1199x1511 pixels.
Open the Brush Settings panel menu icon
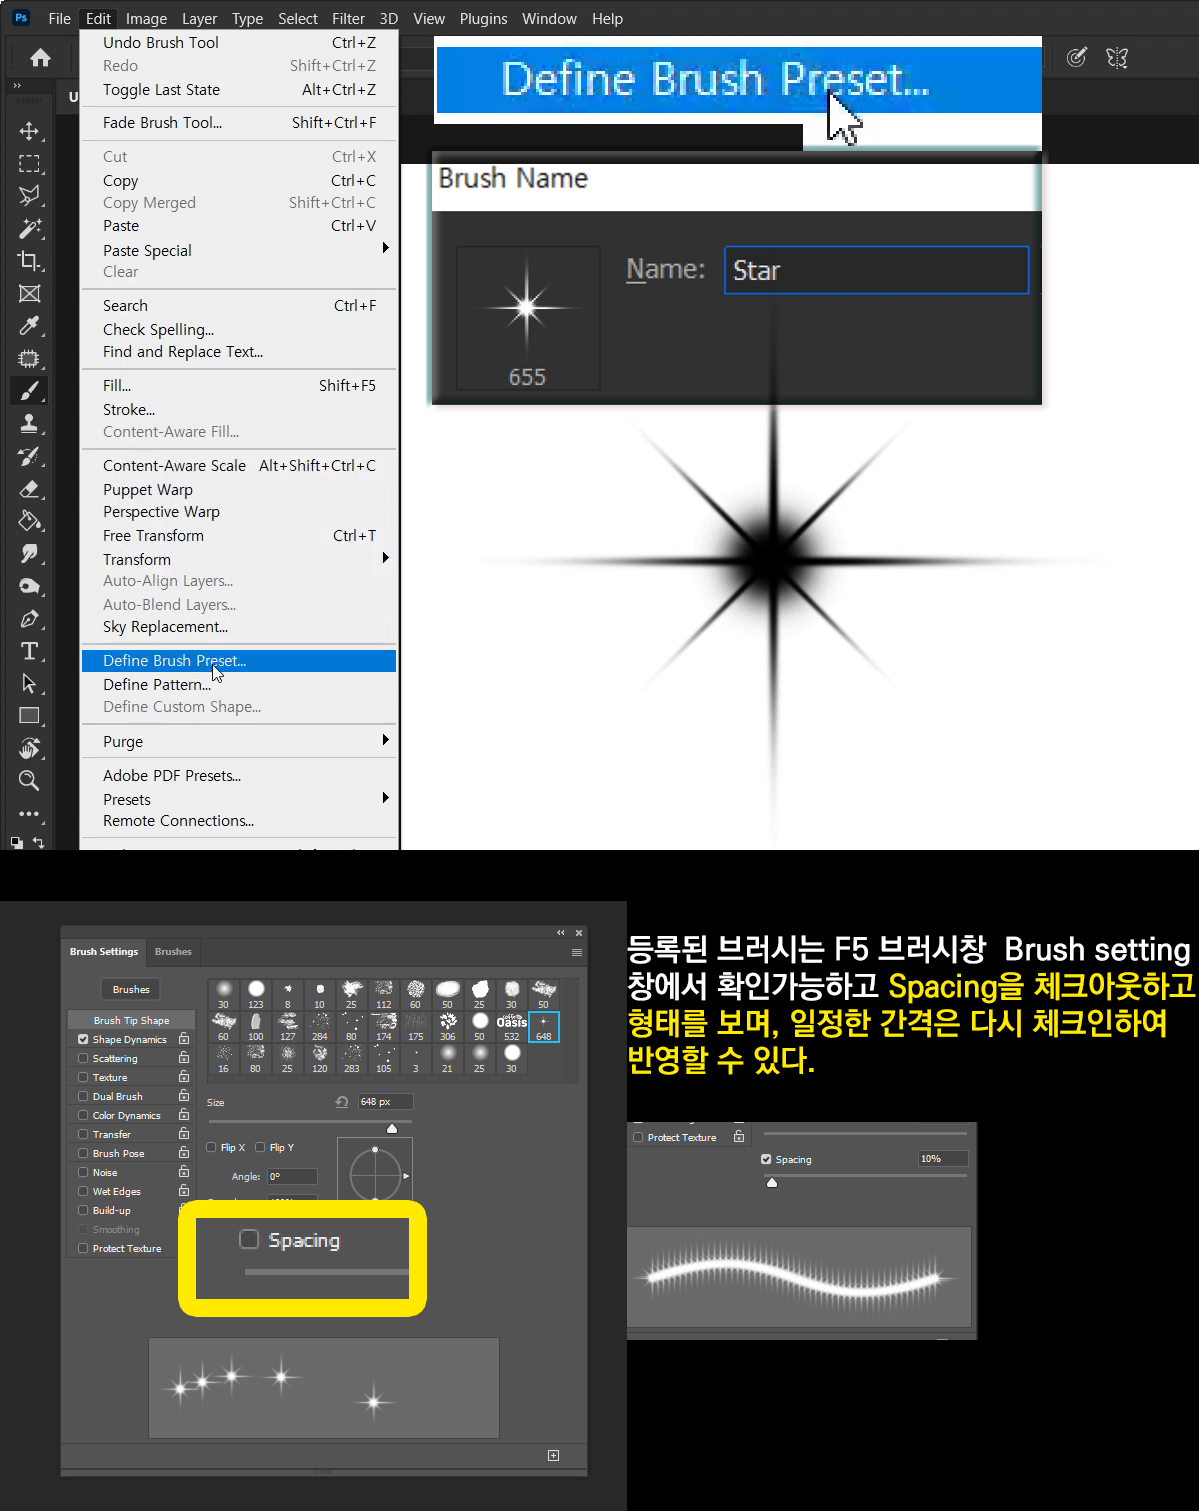tap(577, 952)
